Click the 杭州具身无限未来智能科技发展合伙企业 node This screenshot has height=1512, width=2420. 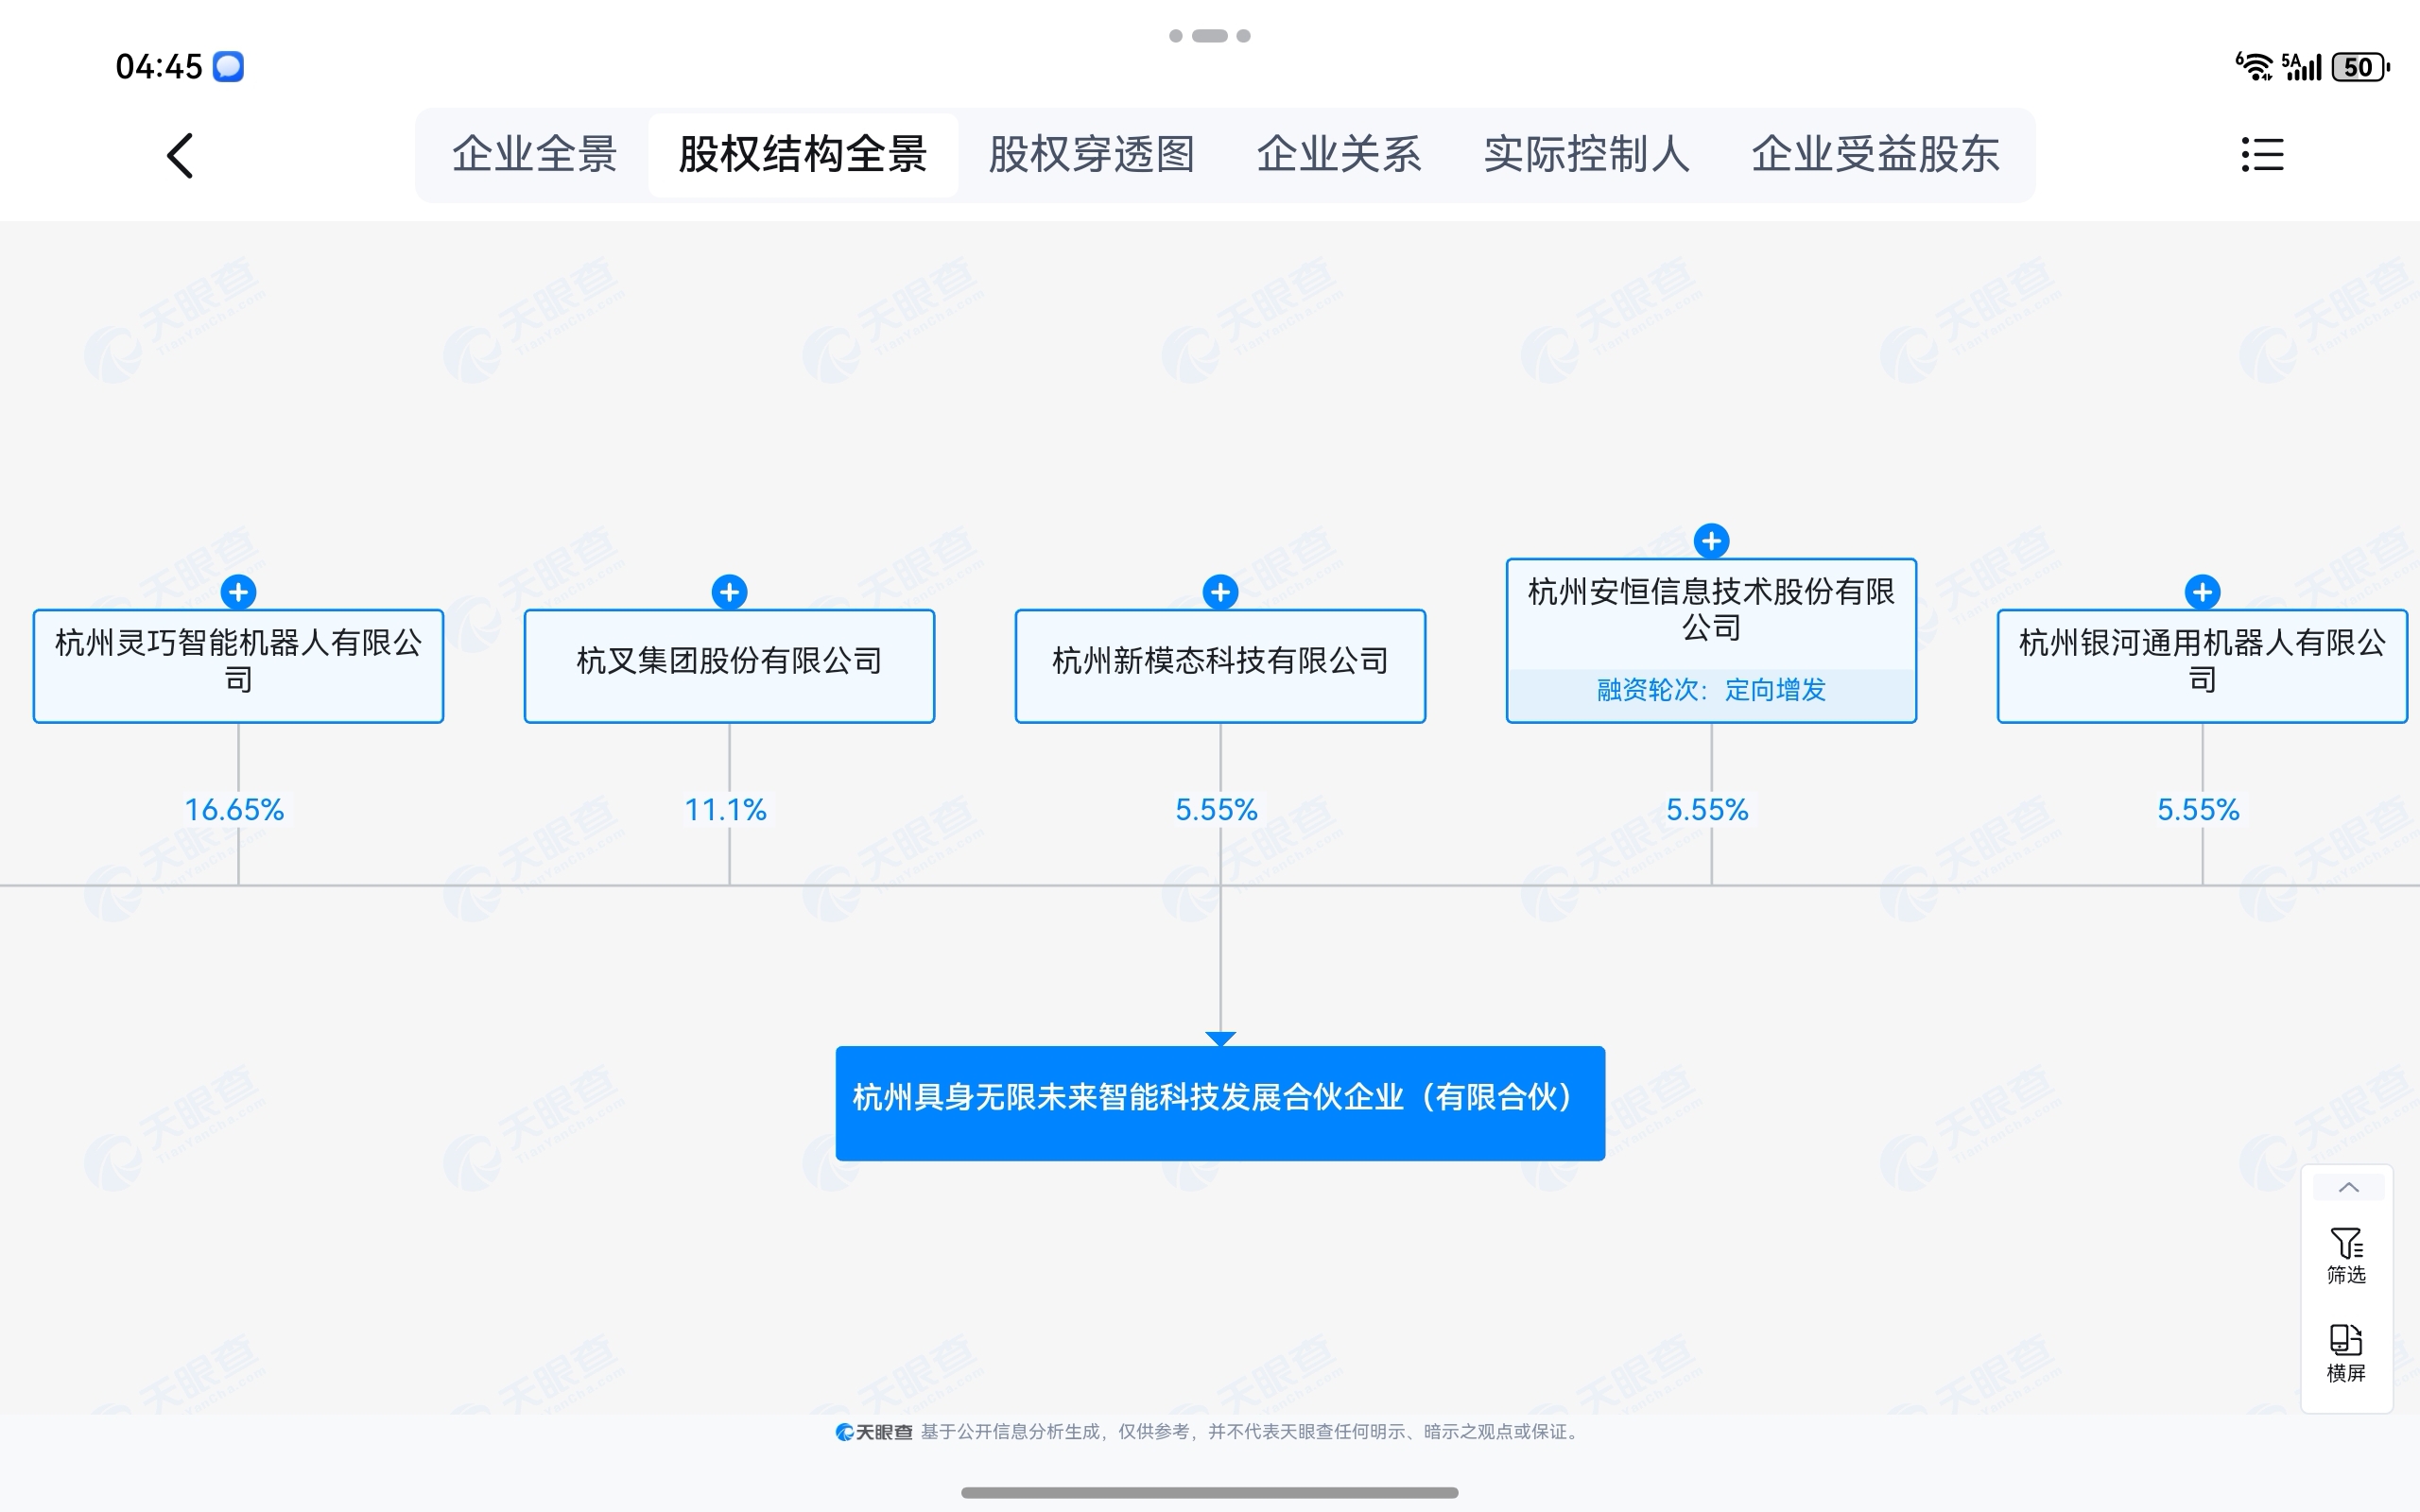coord(1220,1102)
